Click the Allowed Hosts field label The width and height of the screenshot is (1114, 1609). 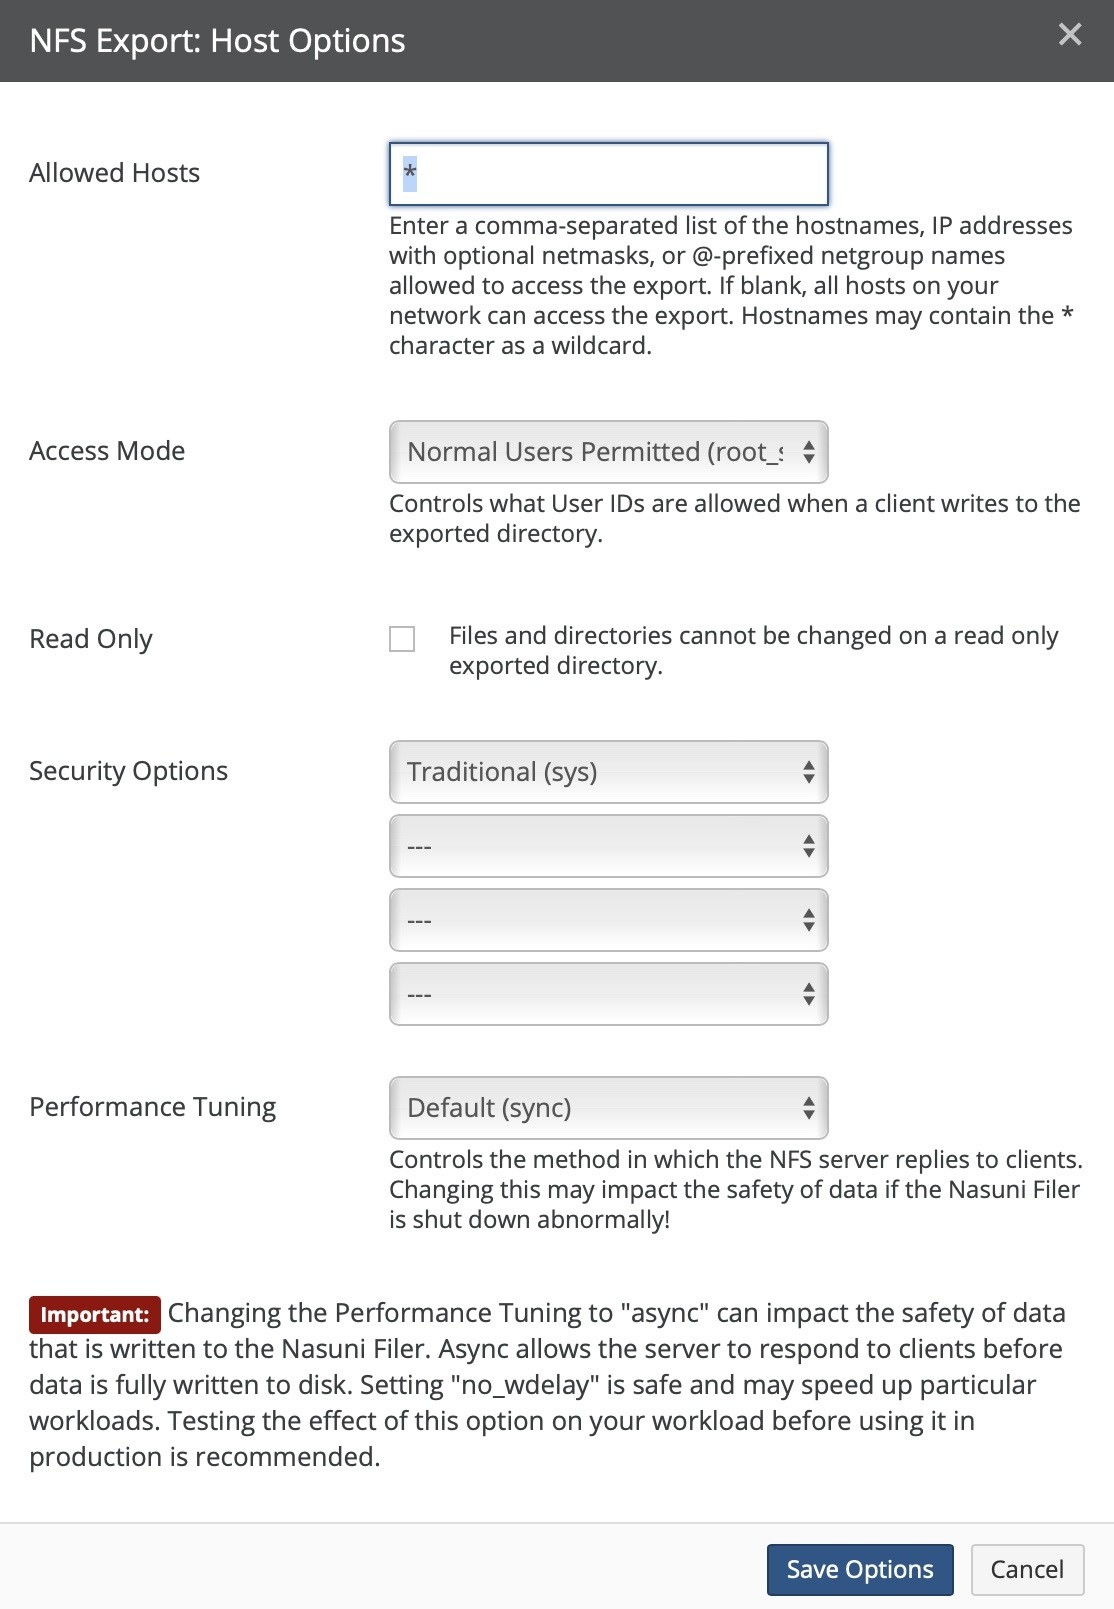(x=114, y=173)
